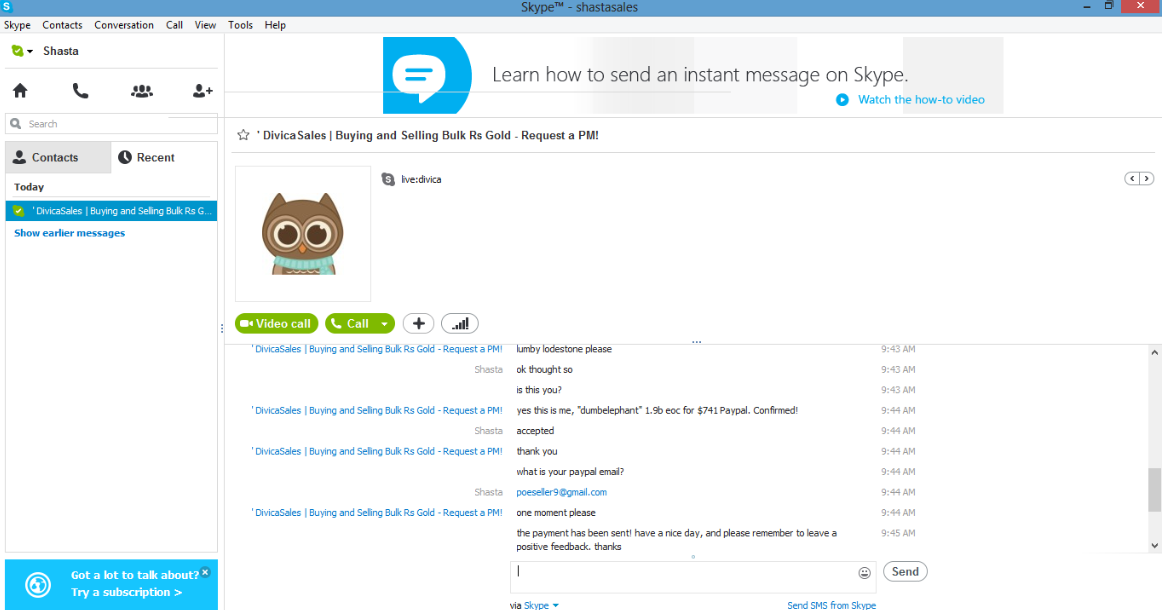This screenshot has height=610, width=1162.
Task: Click message "what is your paypal email?"
Action: (570, 471)
